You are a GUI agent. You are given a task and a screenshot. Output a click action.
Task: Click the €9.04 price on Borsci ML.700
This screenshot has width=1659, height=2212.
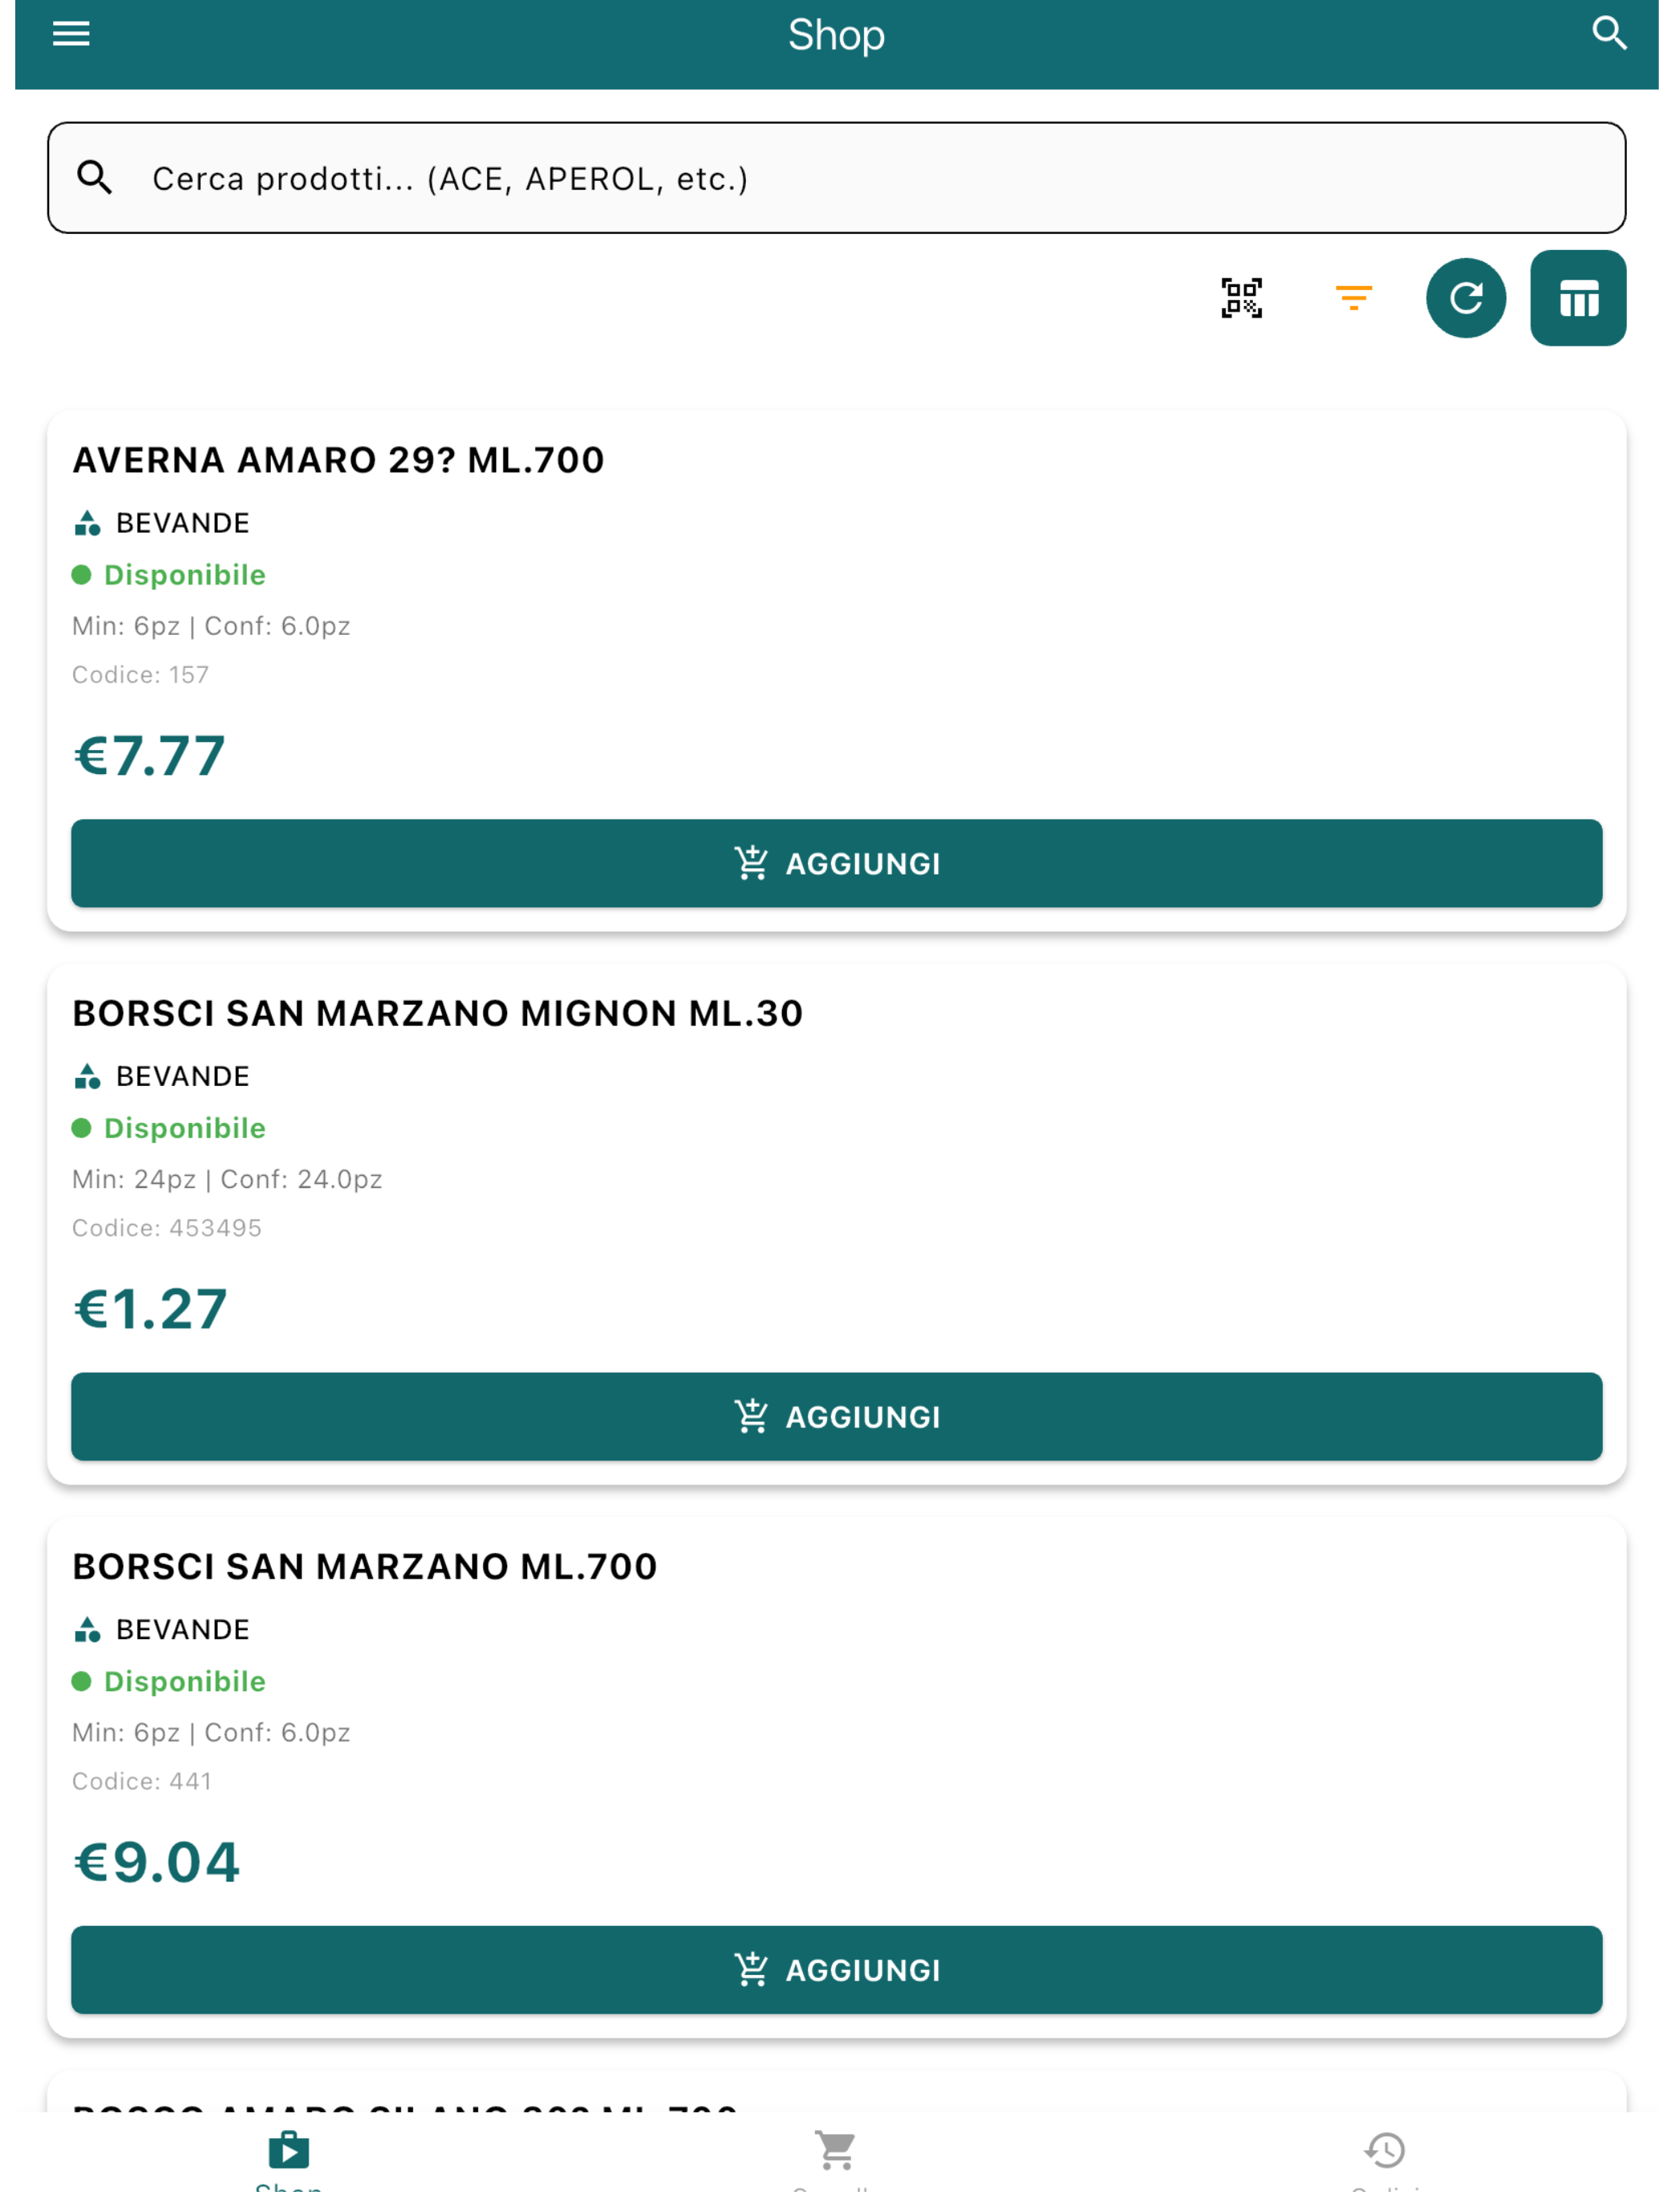pos(157,1862)
